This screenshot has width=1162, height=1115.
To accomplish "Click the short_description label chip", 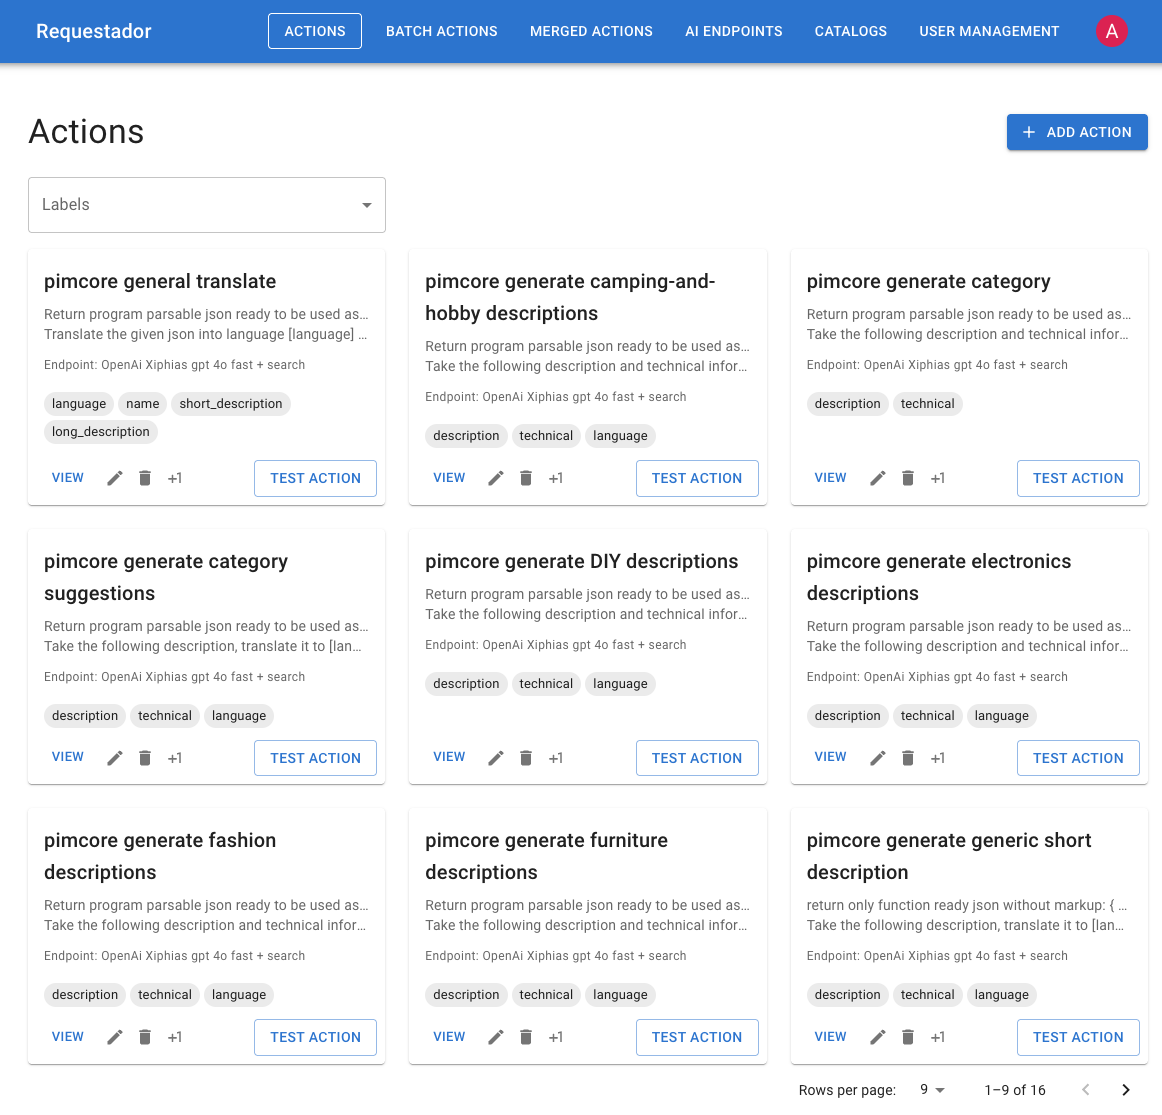I will pos(231,404).
